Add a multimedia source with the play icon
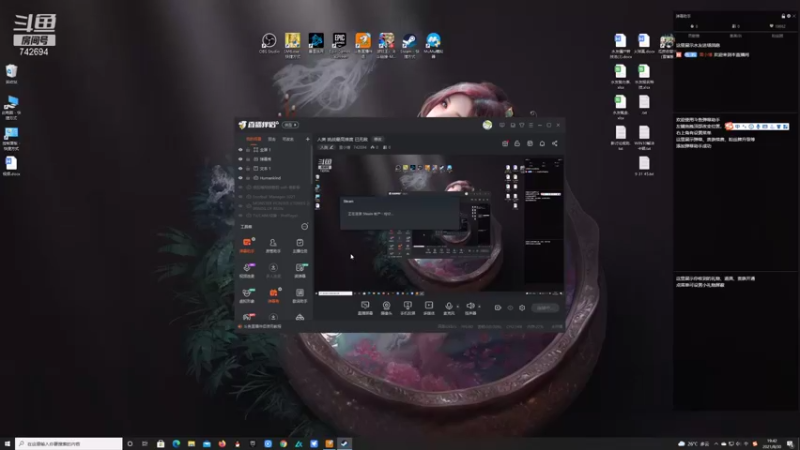The width and height of the screenshot is (800, 450). [429, 306]
